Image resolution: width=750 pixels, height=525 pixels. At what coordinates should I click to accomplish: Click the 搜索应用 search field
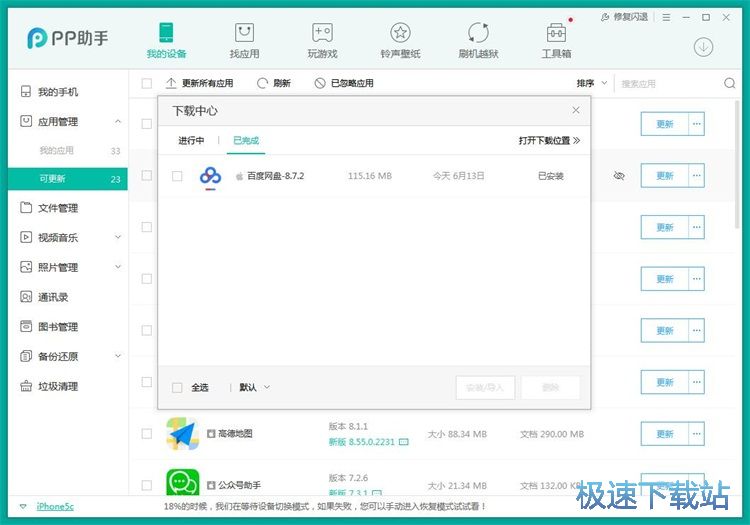(669, 83)
